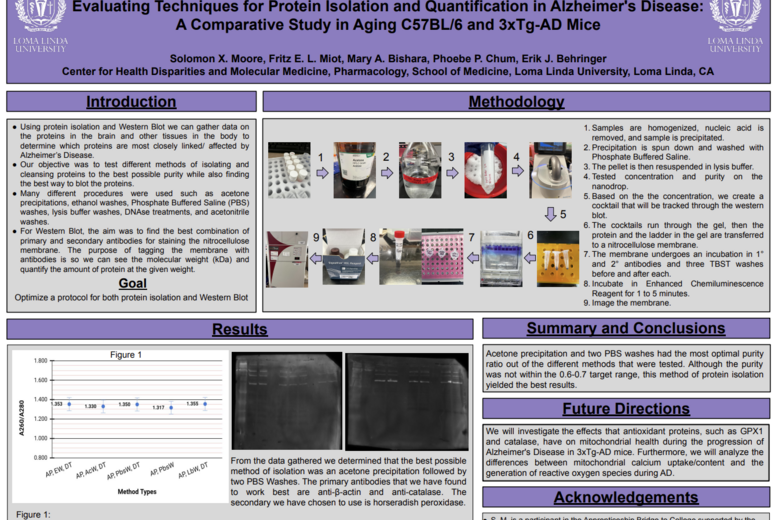Open the photo of the nanodrop instrument
Screen dimensions: 775x520
551,171
